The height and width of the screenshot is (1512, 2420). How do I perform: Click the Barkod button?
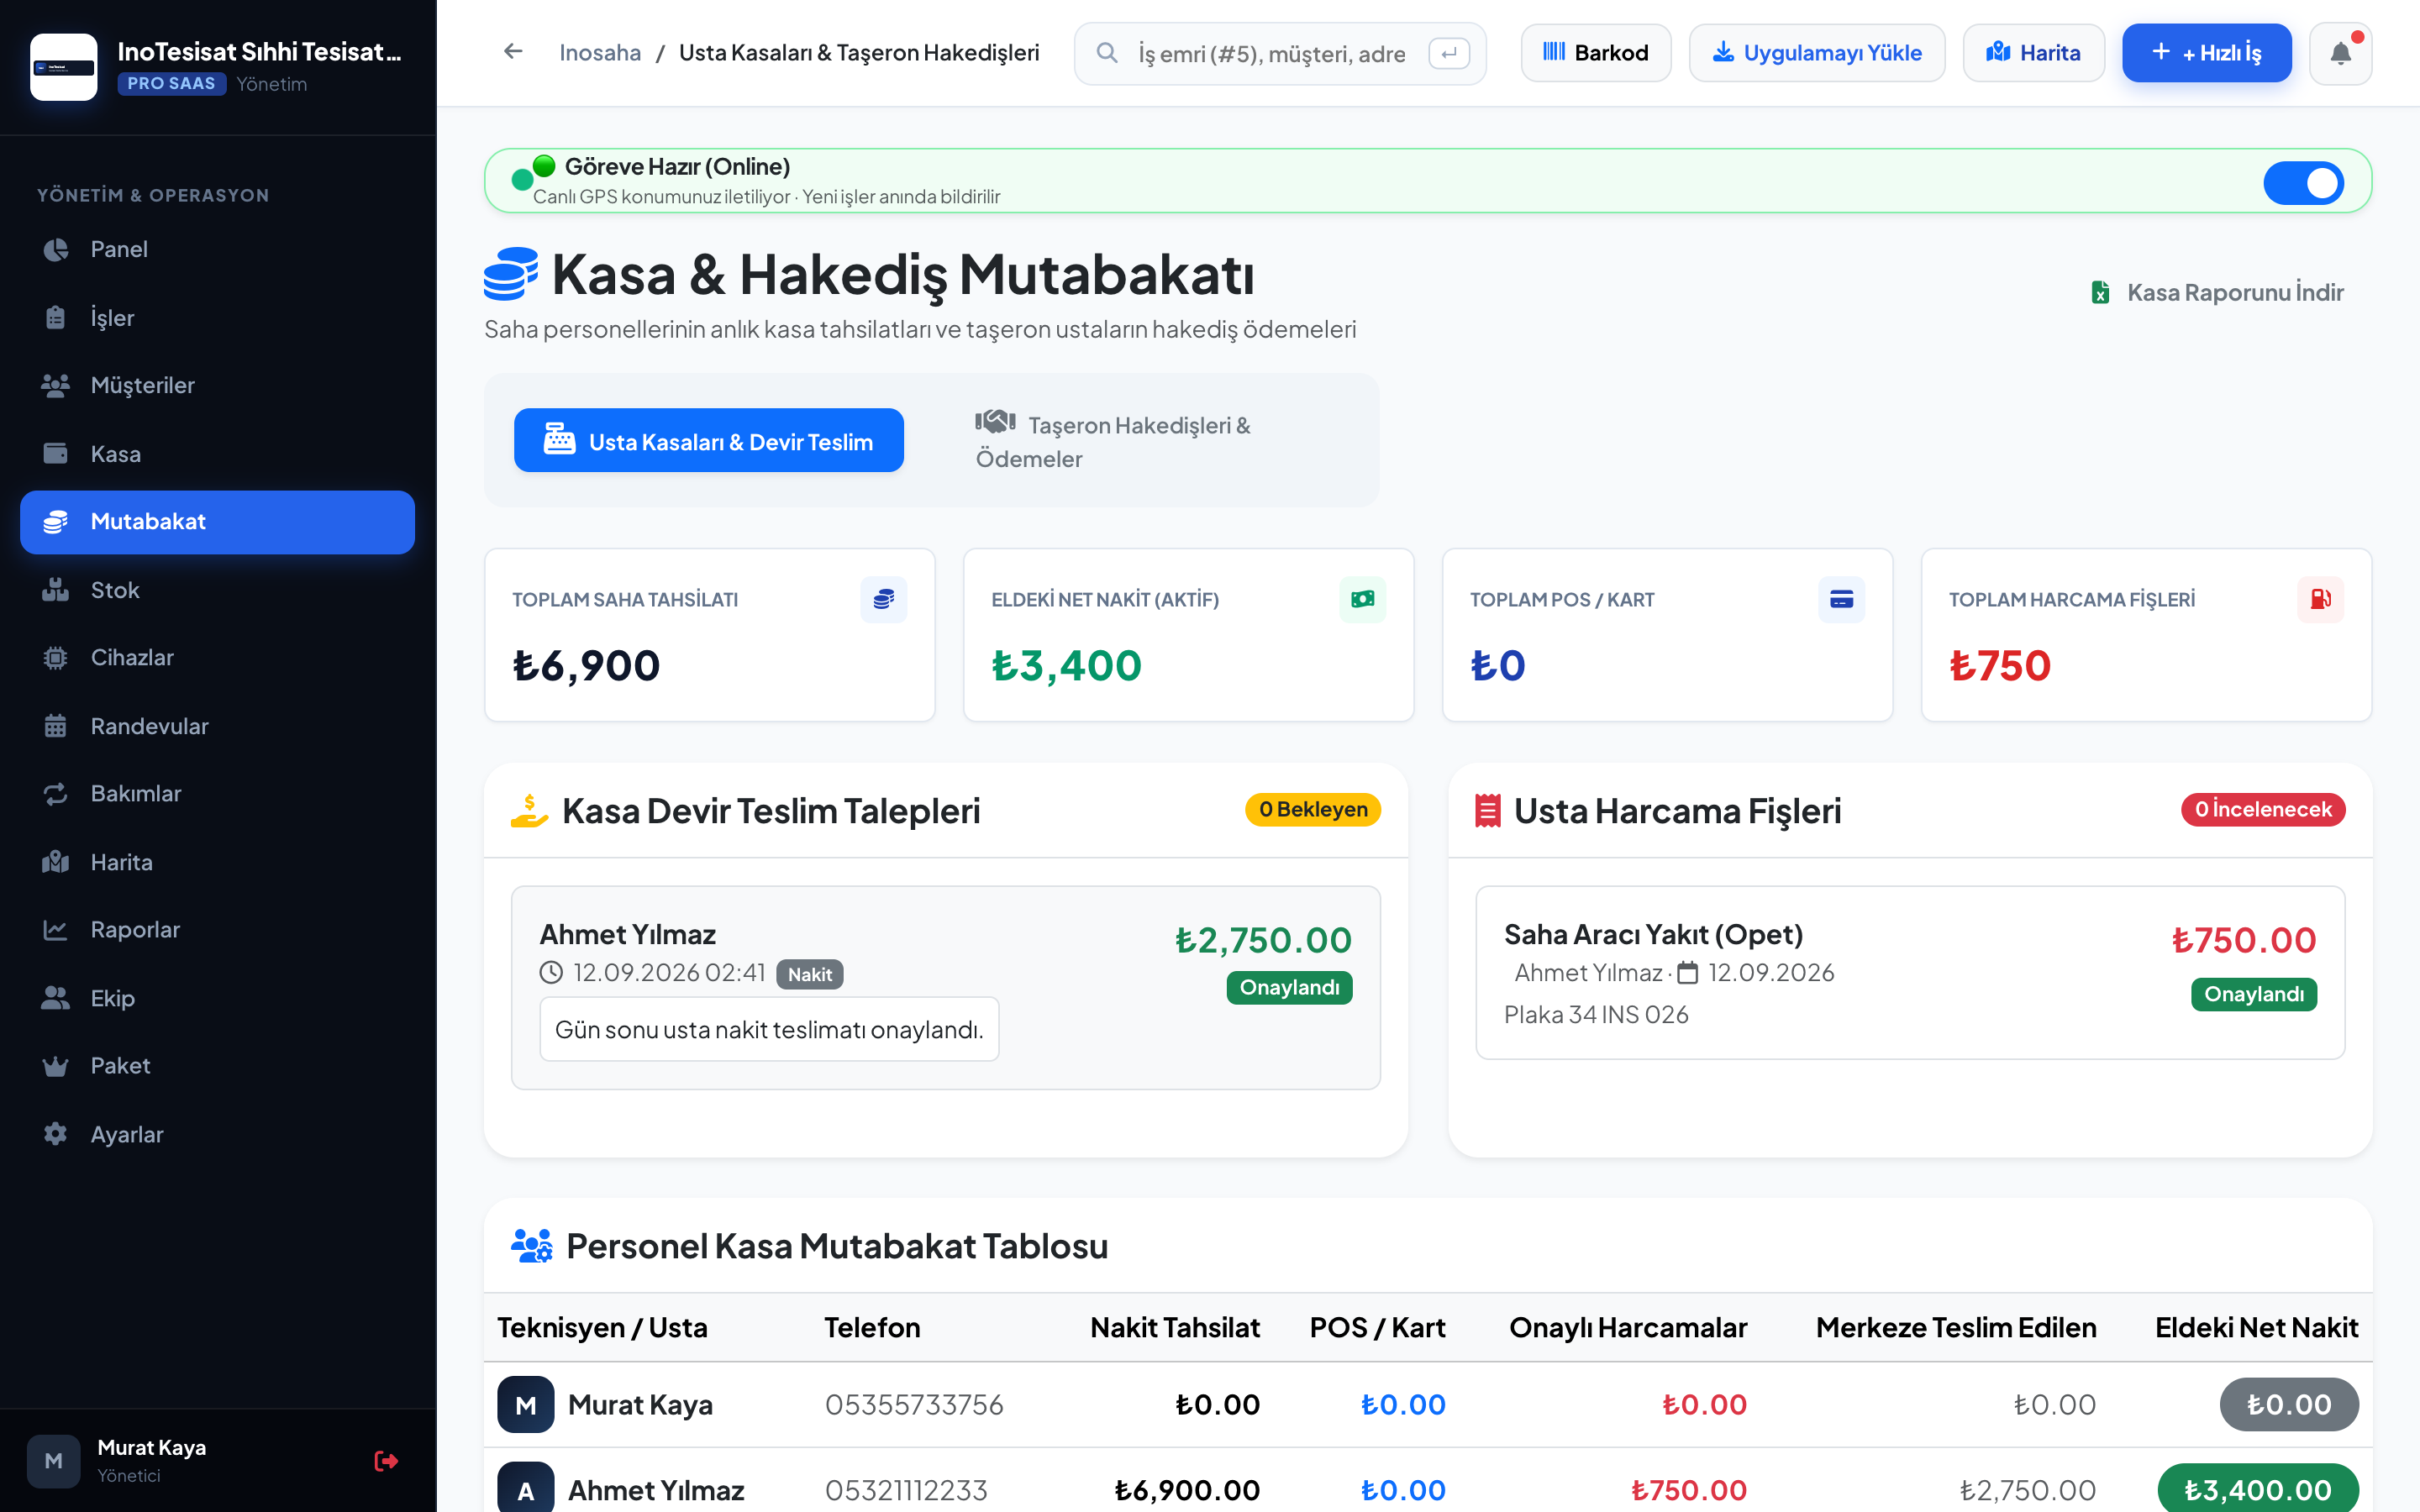(x=1595, y=53)
